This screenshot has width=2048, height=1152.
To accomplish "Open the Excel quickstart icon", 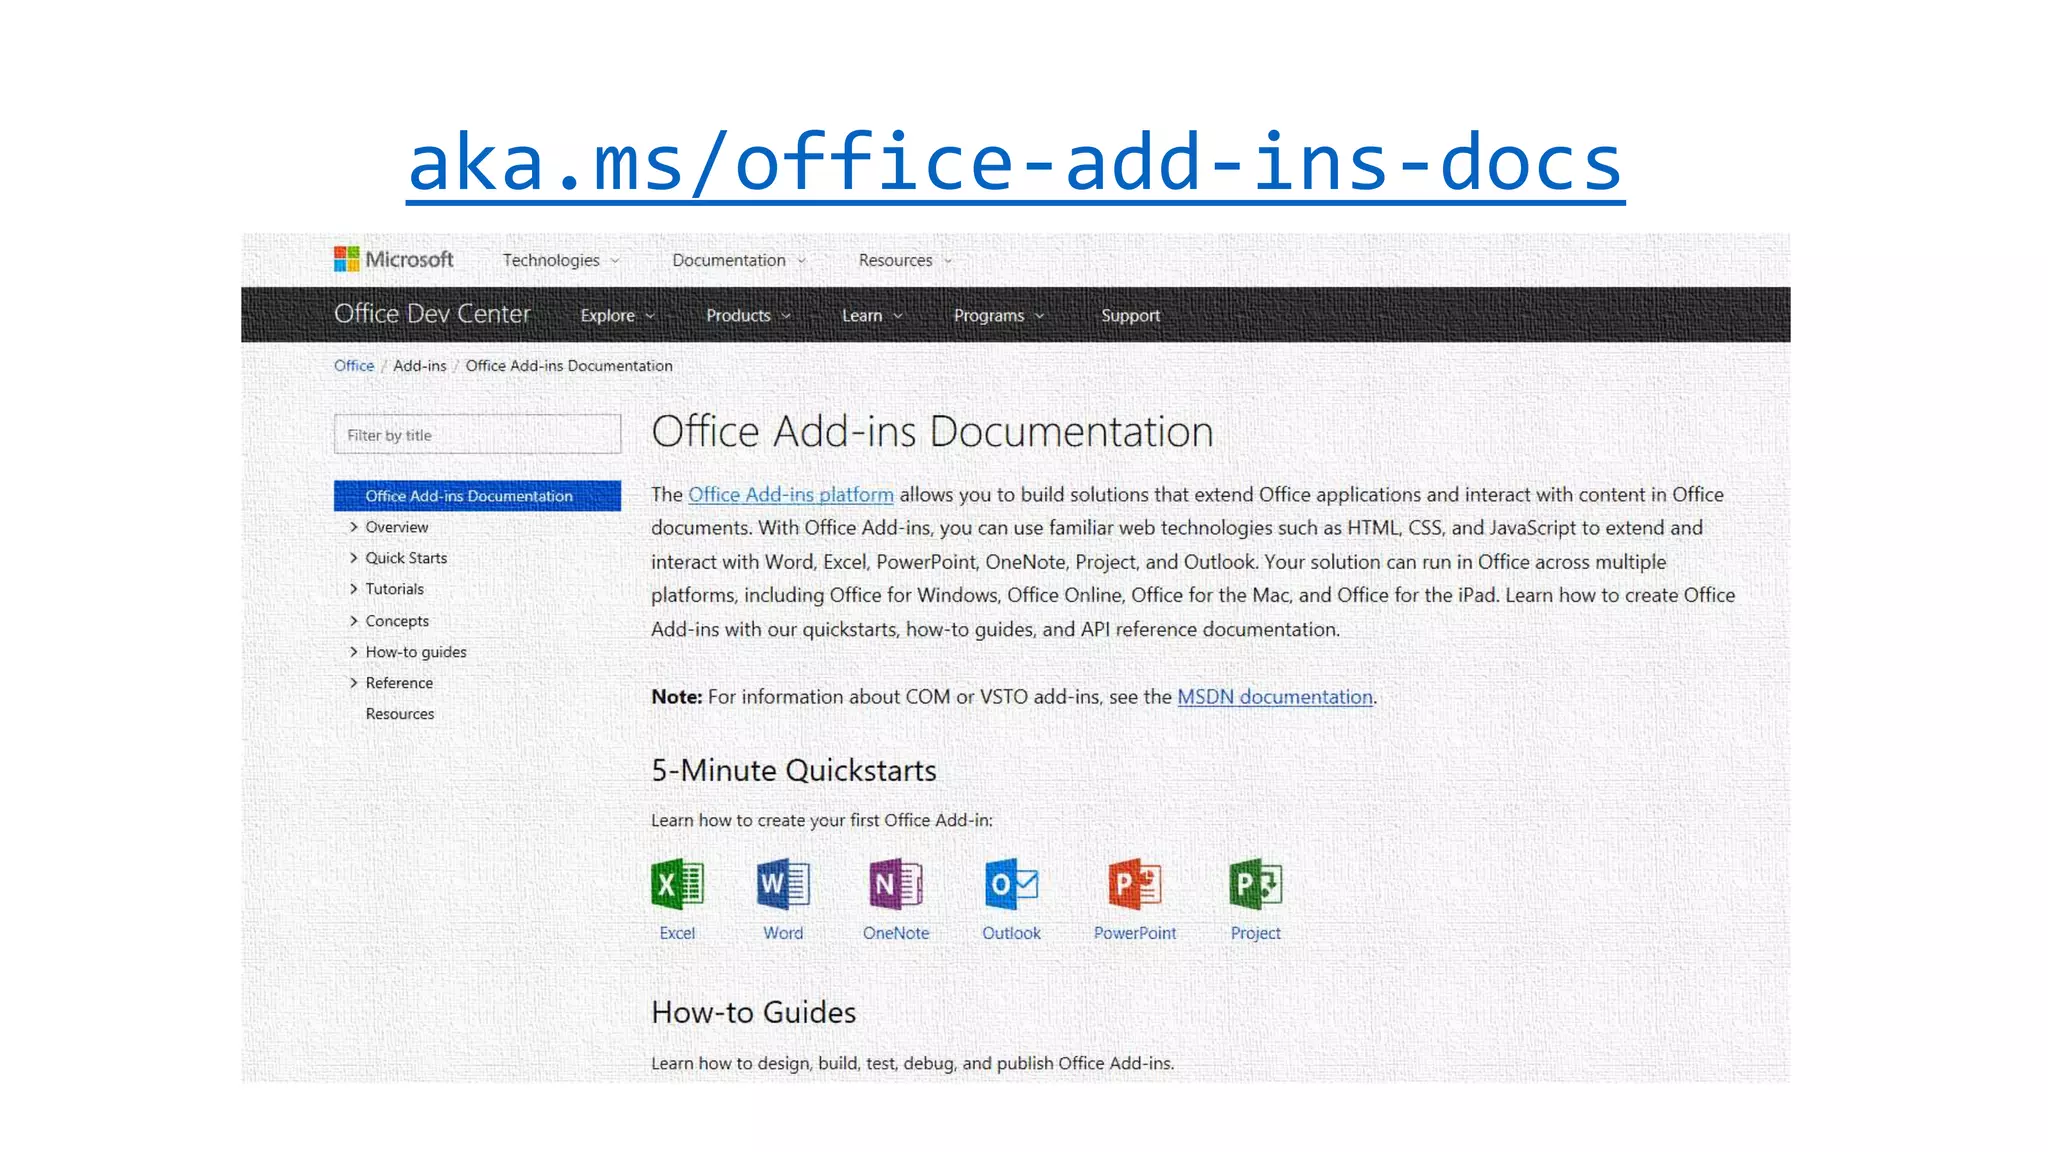I will (677, 884).
